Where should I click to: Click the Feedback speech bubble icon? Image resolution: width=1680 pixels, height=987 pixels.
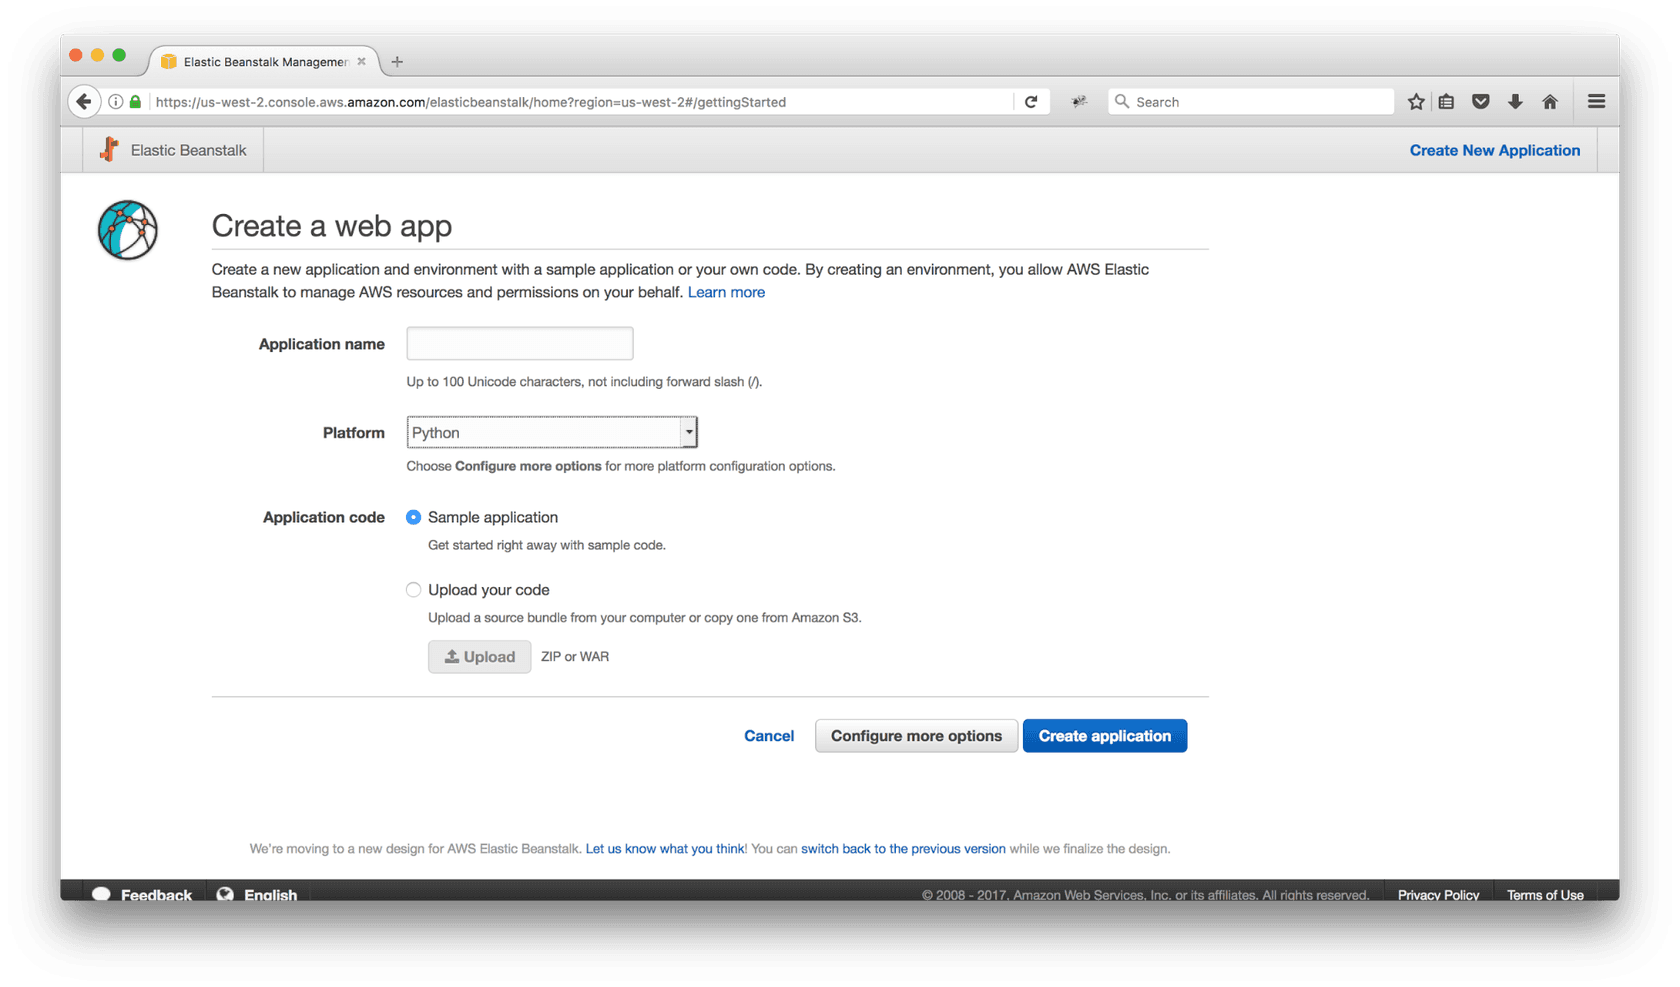(x=102, y=894)
